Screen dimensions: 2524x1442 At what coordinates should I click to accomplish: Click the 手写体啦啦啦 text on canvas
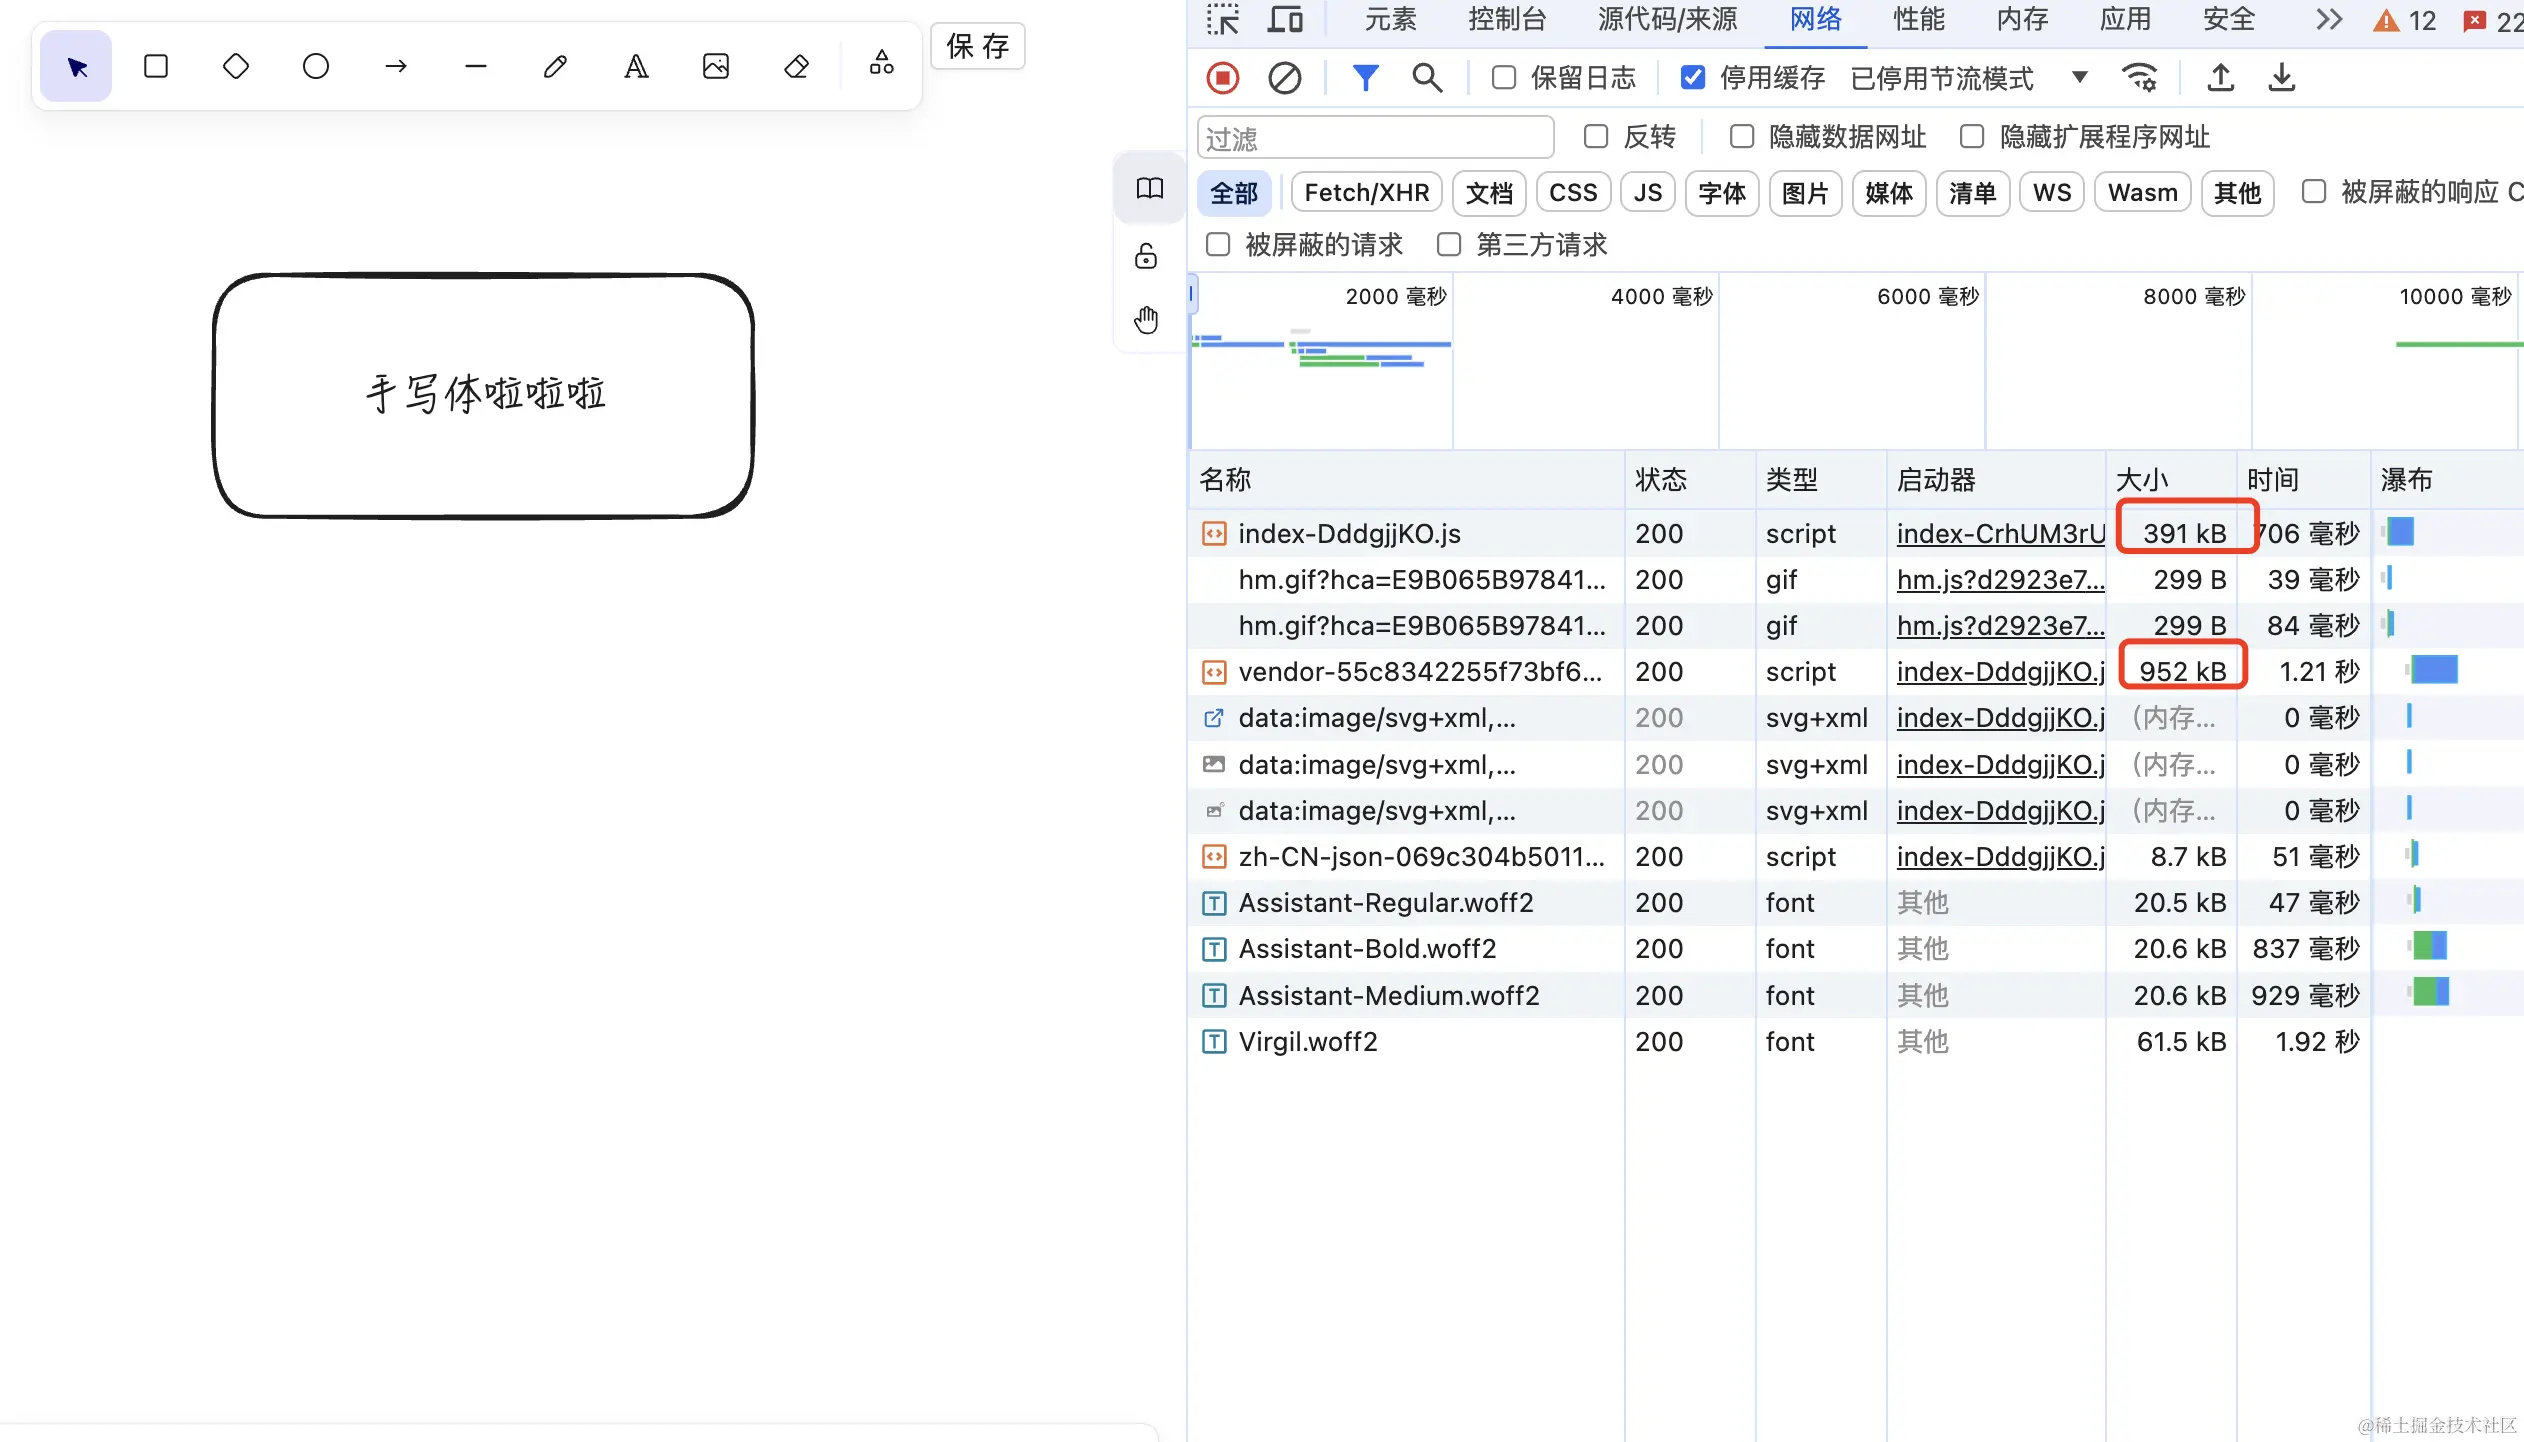485,393
